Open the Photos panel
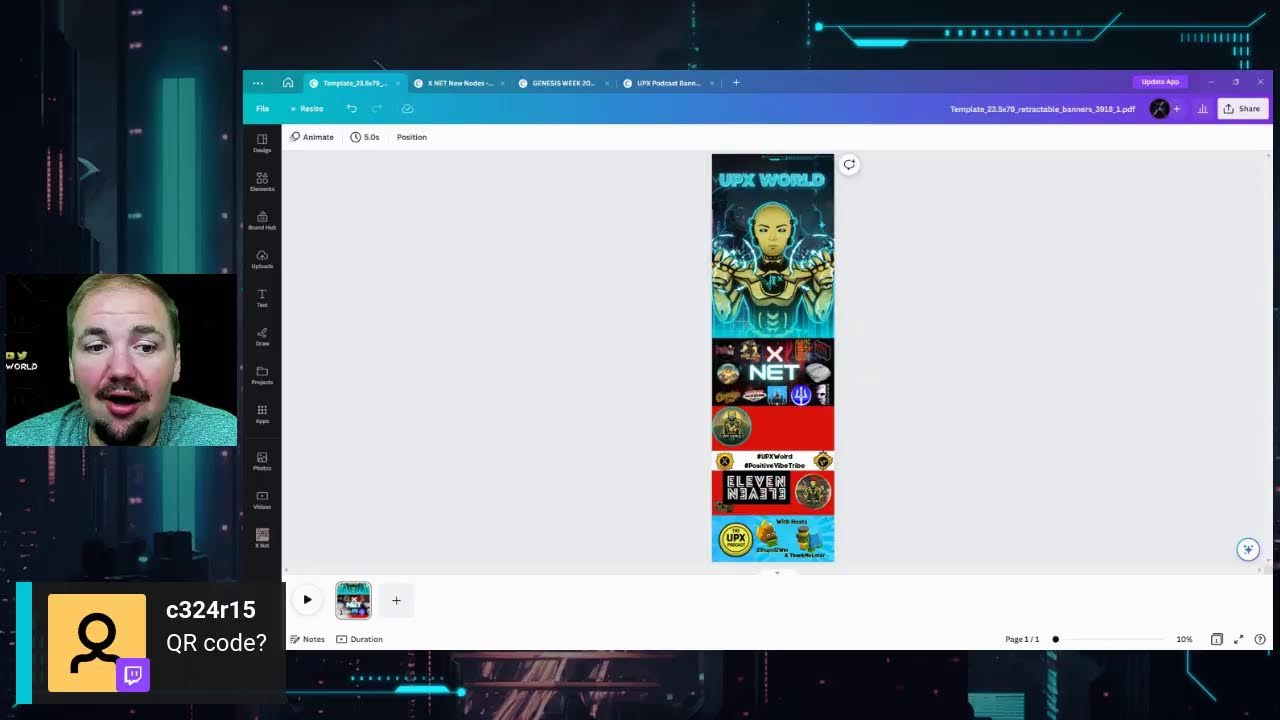Screen dimensions: 1280x720 click(x=262, y=461)
